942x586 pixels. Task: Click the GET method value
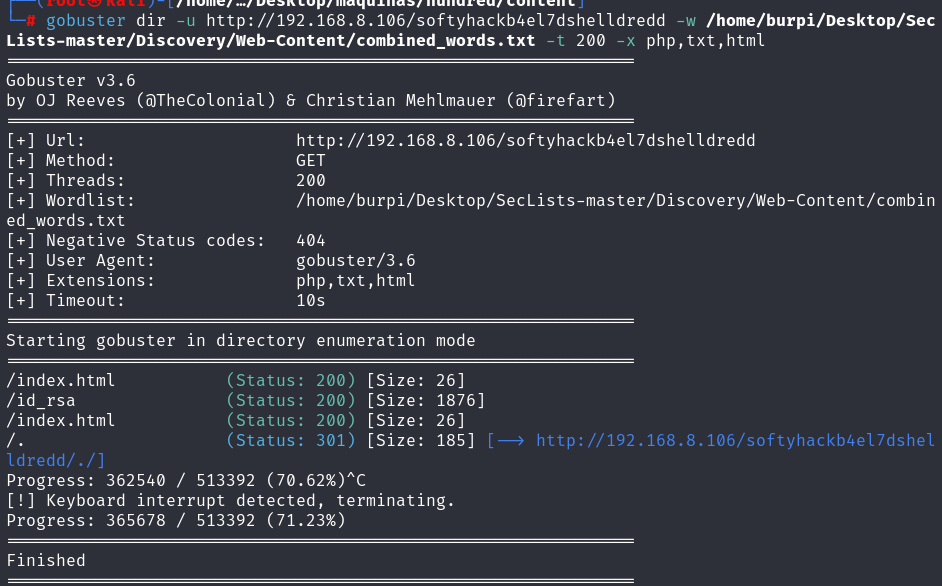(x=311, y=161)
